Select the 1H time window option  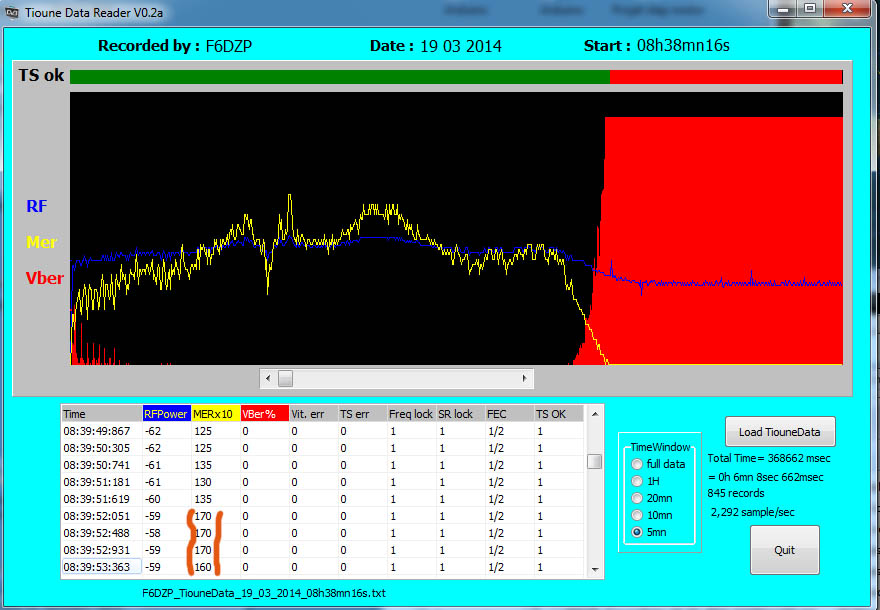[637, 481]
